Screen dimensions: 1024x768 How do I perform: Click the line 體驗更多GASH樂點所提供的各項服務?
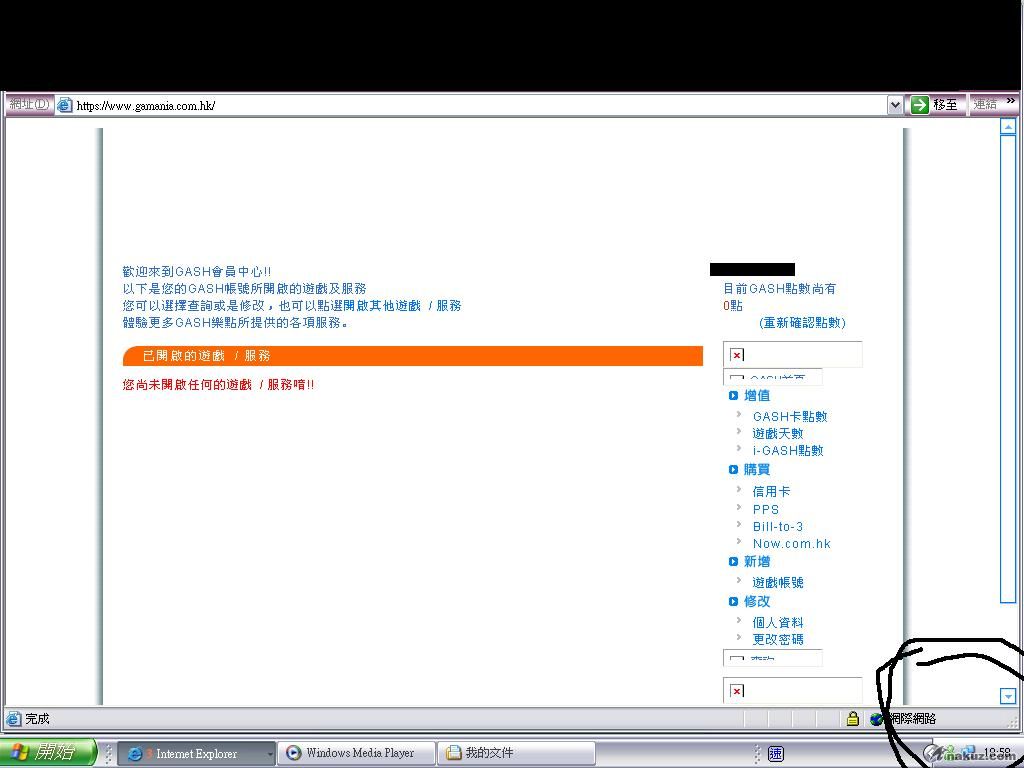236,323
